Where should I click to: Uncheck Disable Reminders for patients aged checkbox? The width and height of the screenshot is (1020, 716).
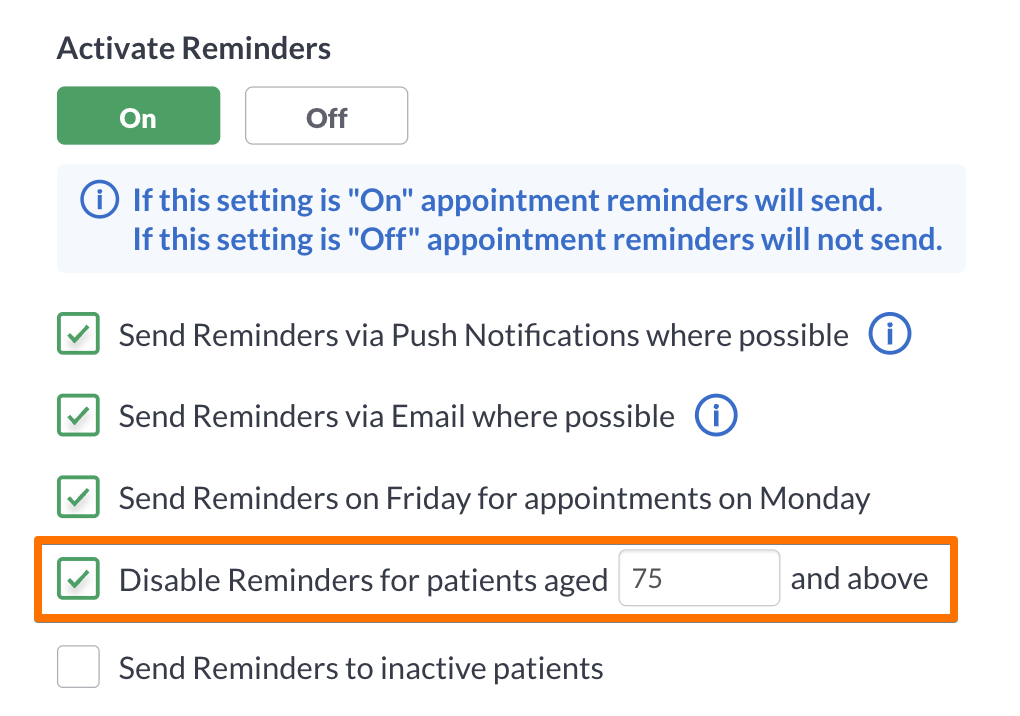[78, 578]
